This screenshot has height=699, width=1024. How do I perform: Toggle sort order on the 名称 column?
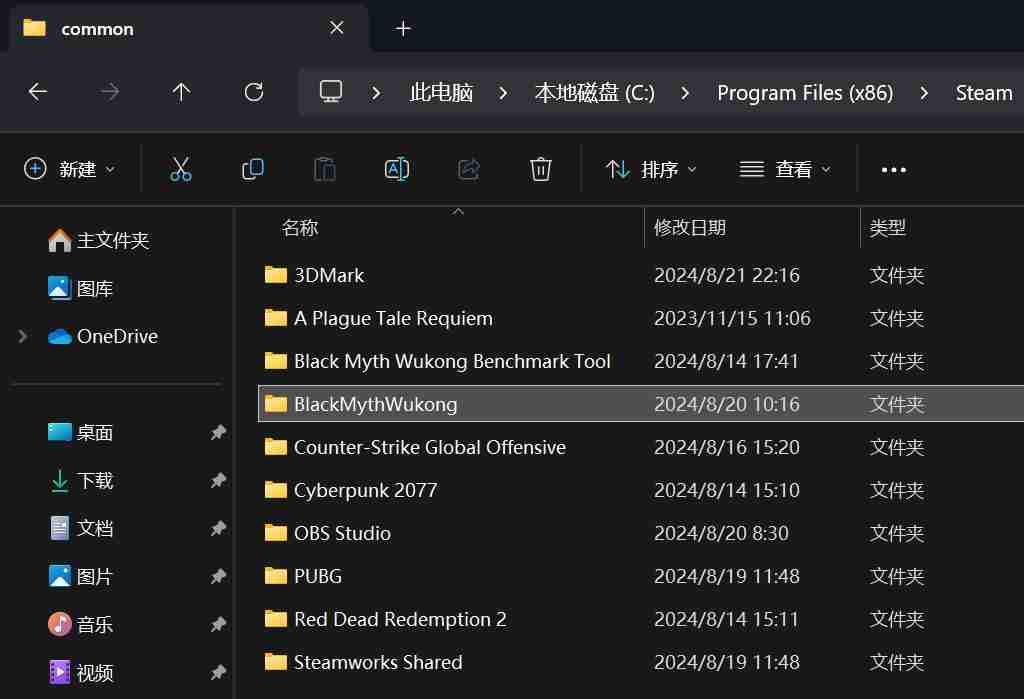(x=300, y=227)
